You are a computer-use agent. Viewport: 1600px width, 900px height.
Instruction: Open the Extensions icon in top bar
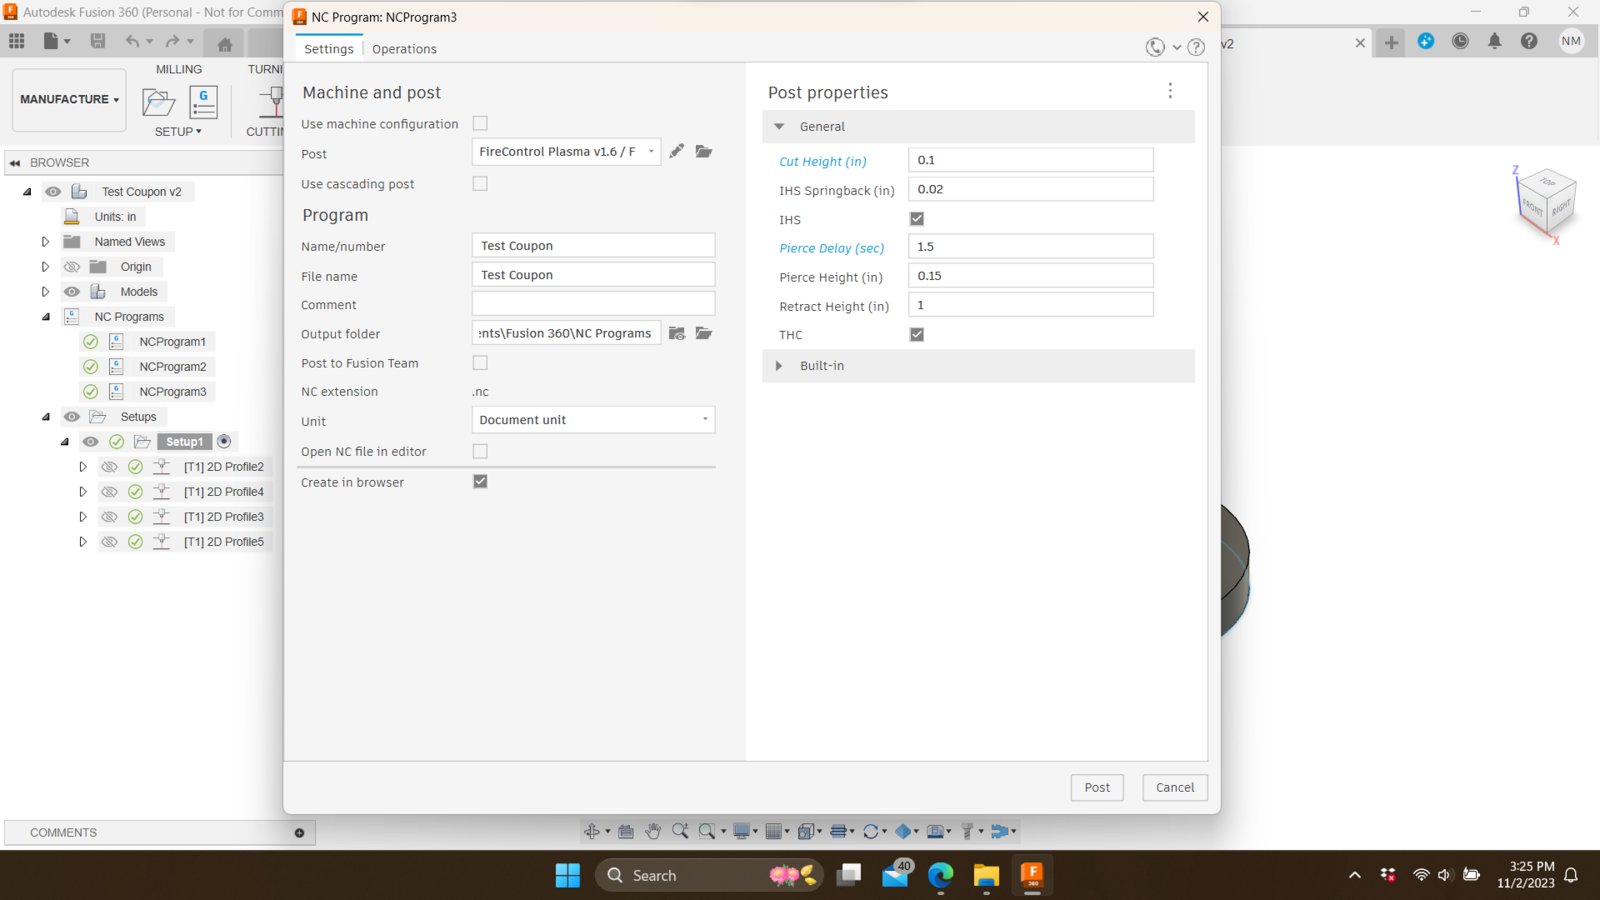coord(1426,41)
